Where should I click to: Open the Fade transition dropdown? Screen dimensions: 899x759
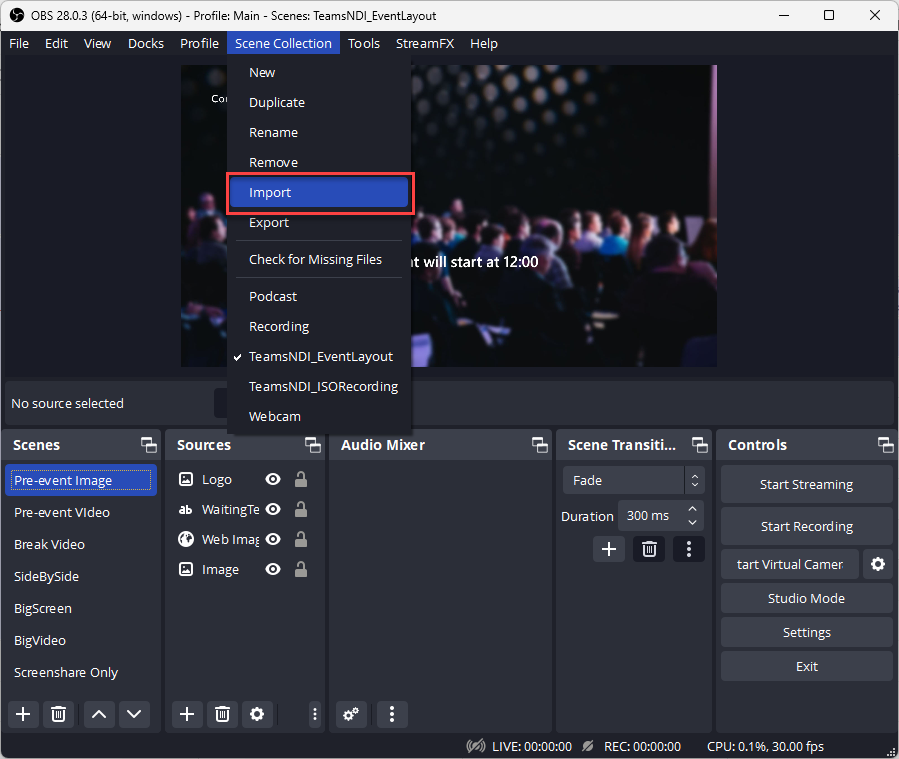coord(633,480)
